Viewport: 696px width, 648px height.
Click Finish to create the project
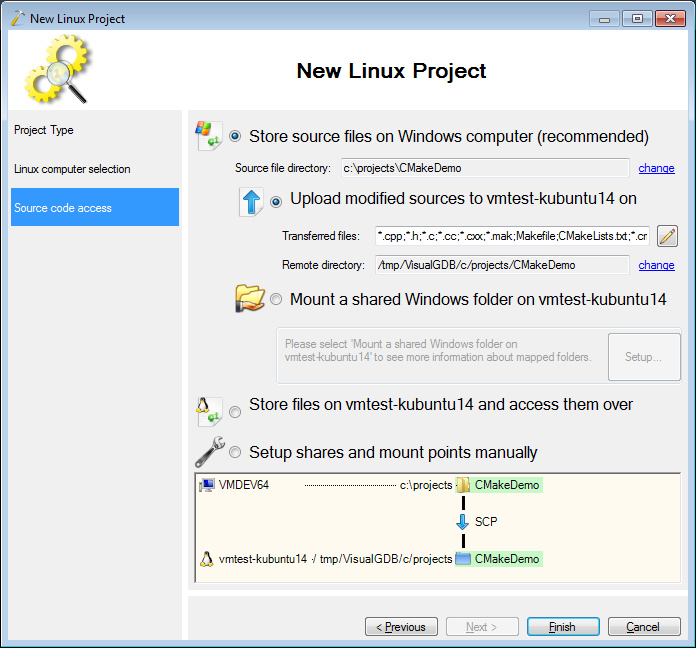click(x=563, y=627)
